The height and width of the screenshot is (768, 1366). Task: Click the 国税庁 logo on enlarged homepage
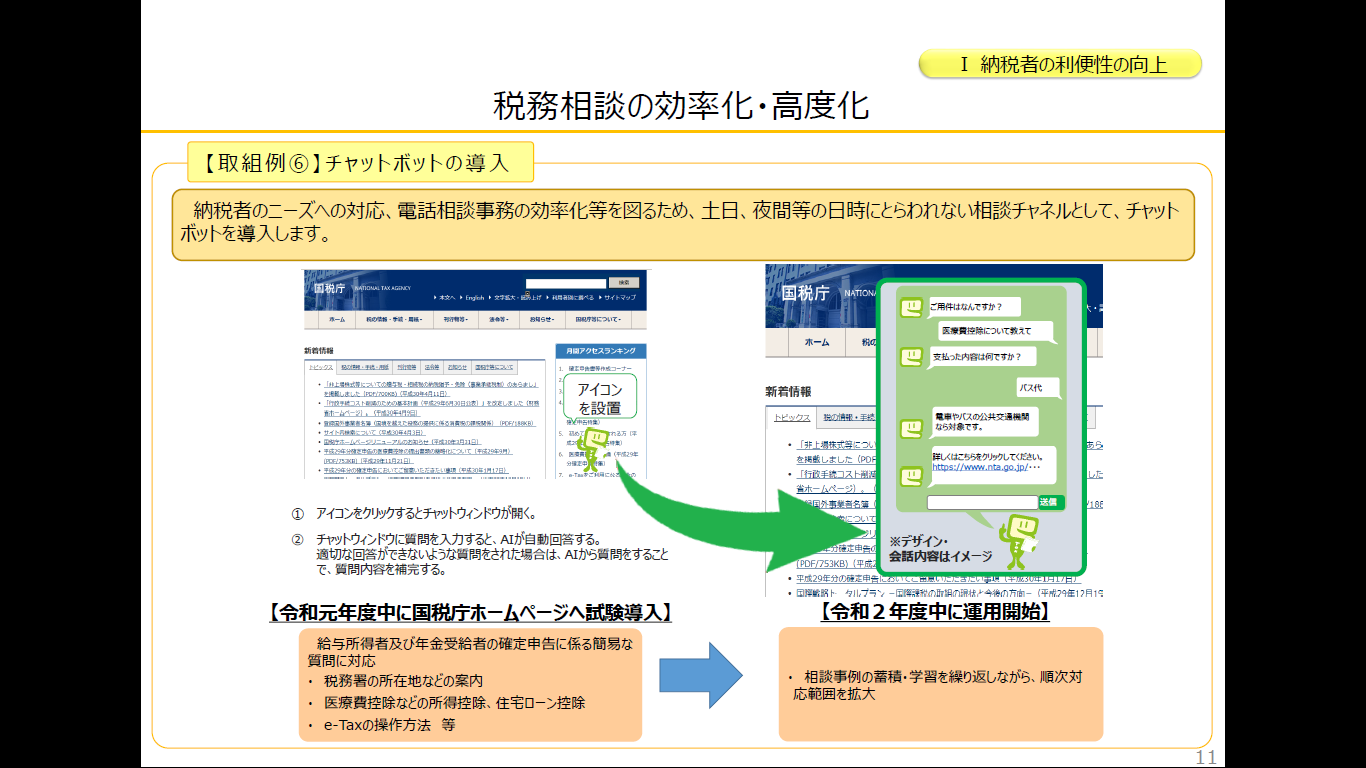[806, 294]
